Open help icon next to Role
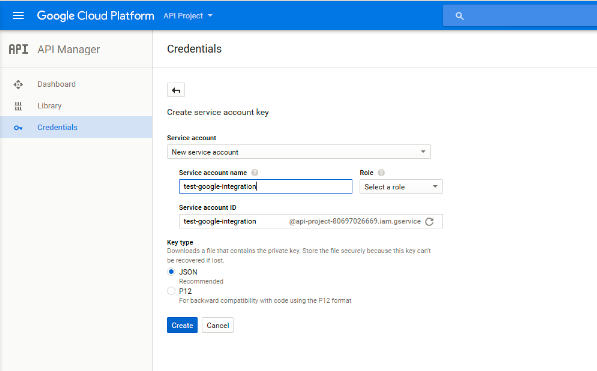 (381, 173)
